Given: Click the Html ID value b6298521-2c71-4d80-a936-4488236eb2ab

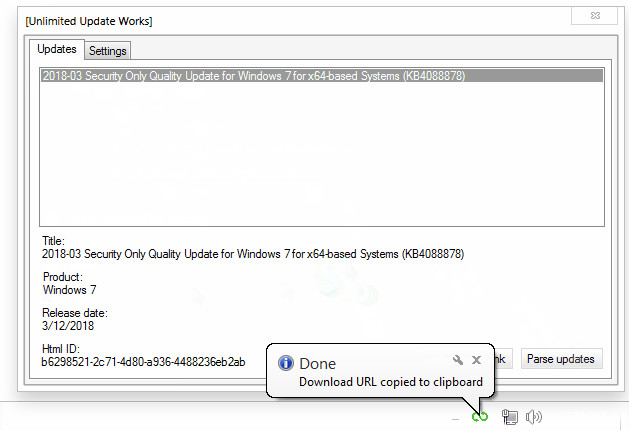Looking at the screenshot, I should tap(143, 362).
